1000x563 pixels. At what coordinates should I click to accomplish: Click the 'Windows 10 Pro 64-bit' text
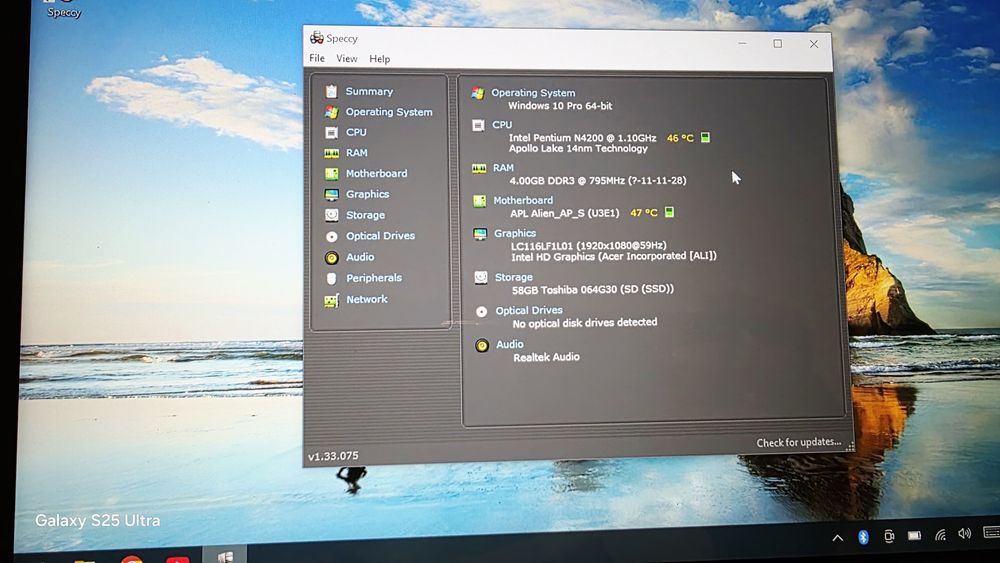(560, 106)
